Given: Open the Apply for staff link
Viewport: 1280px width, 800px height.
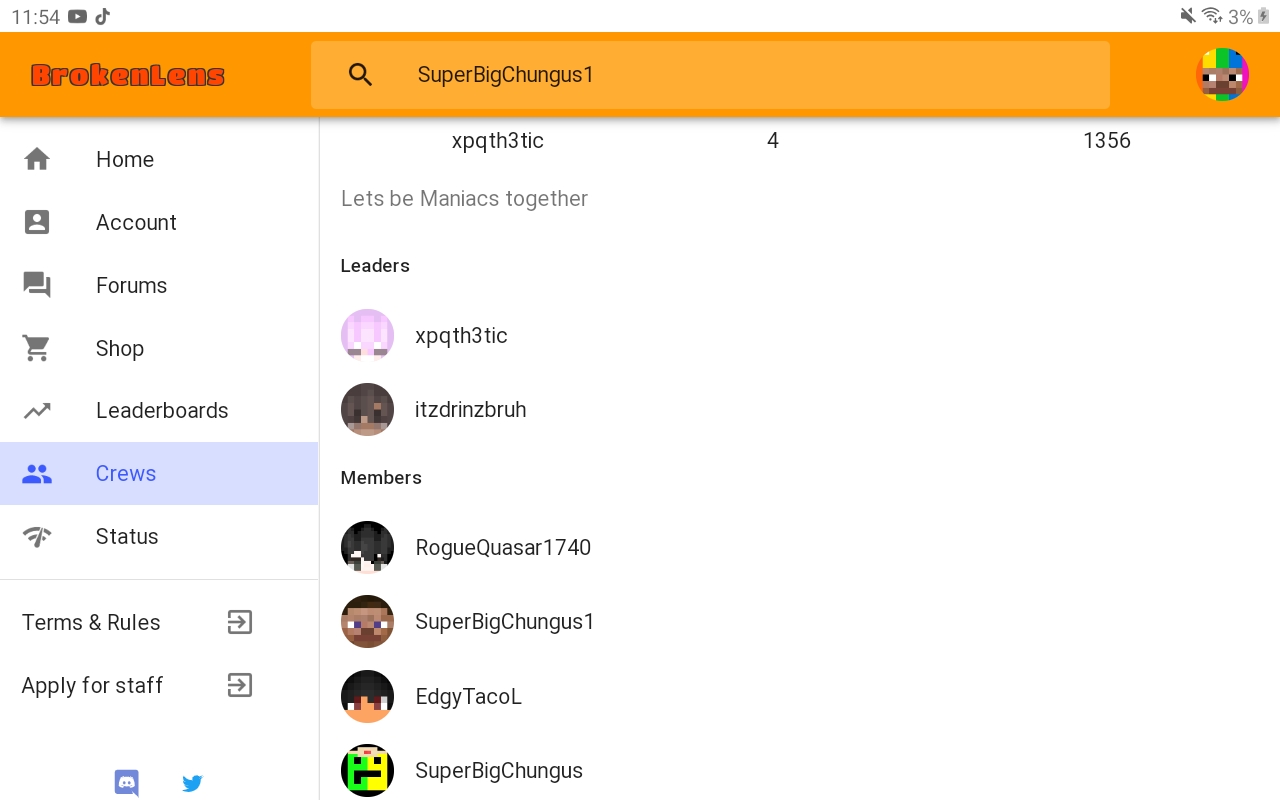Looking at the screenshot, I should pyautogui.click(x=159, y=685).
